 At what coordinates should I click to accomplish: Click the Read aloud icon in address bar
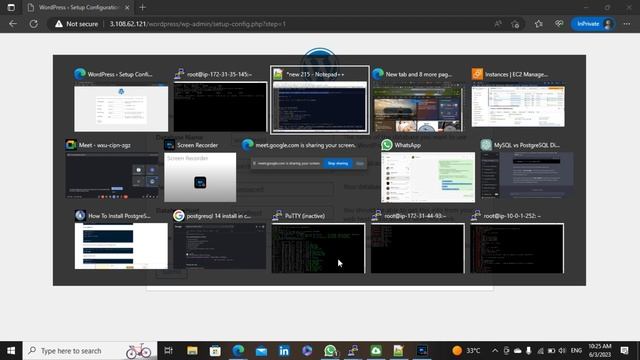498,24
